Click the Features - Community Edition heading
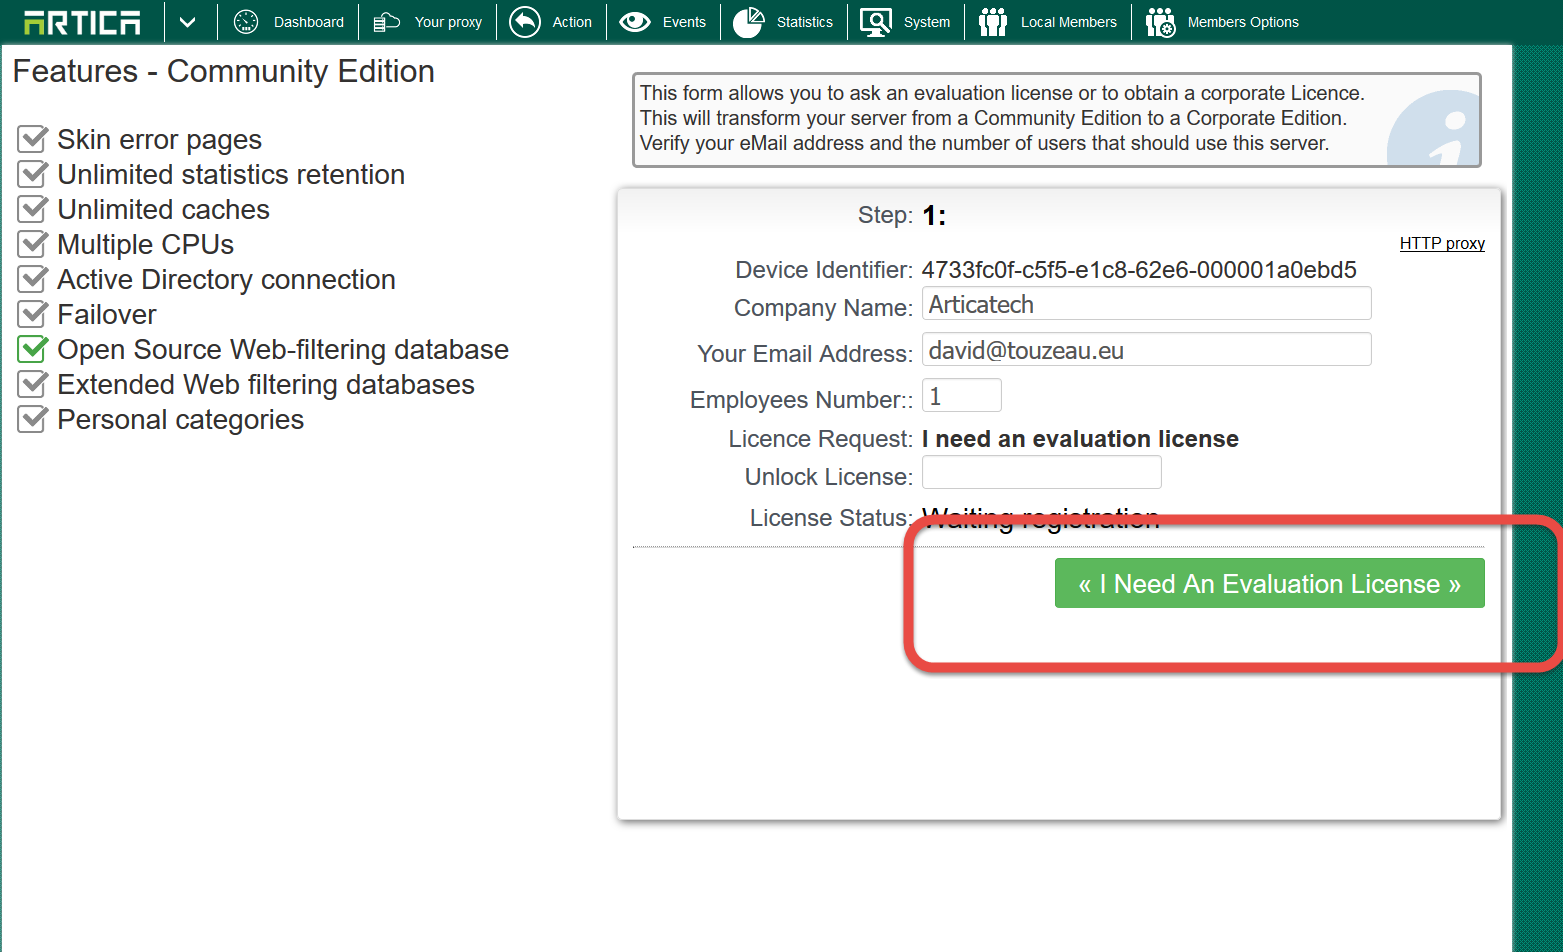 tap(223, 72)
